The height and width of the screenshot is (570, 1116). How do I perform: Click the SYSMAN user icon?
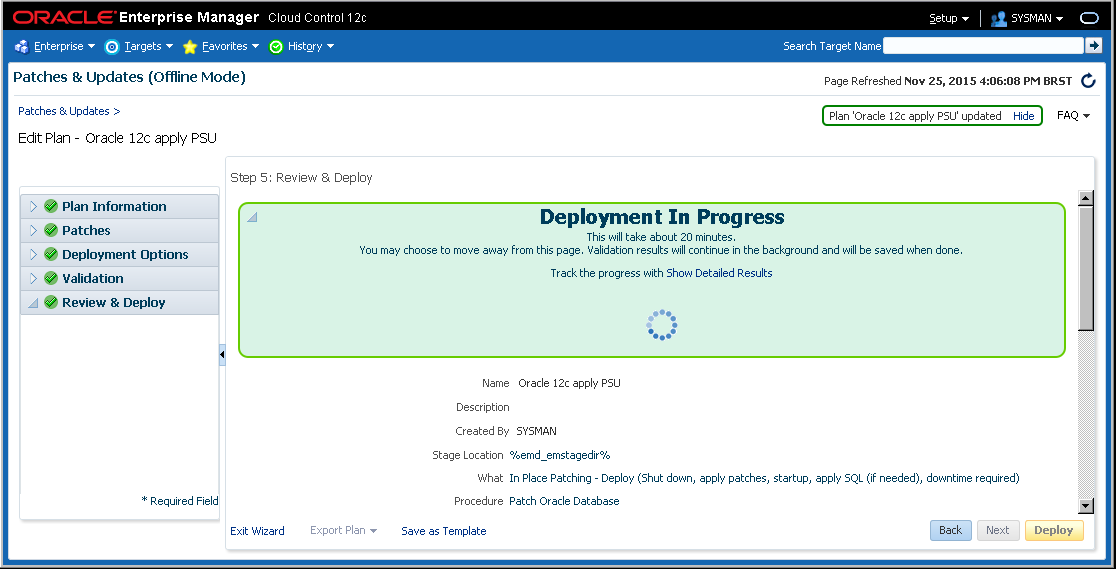998,19
